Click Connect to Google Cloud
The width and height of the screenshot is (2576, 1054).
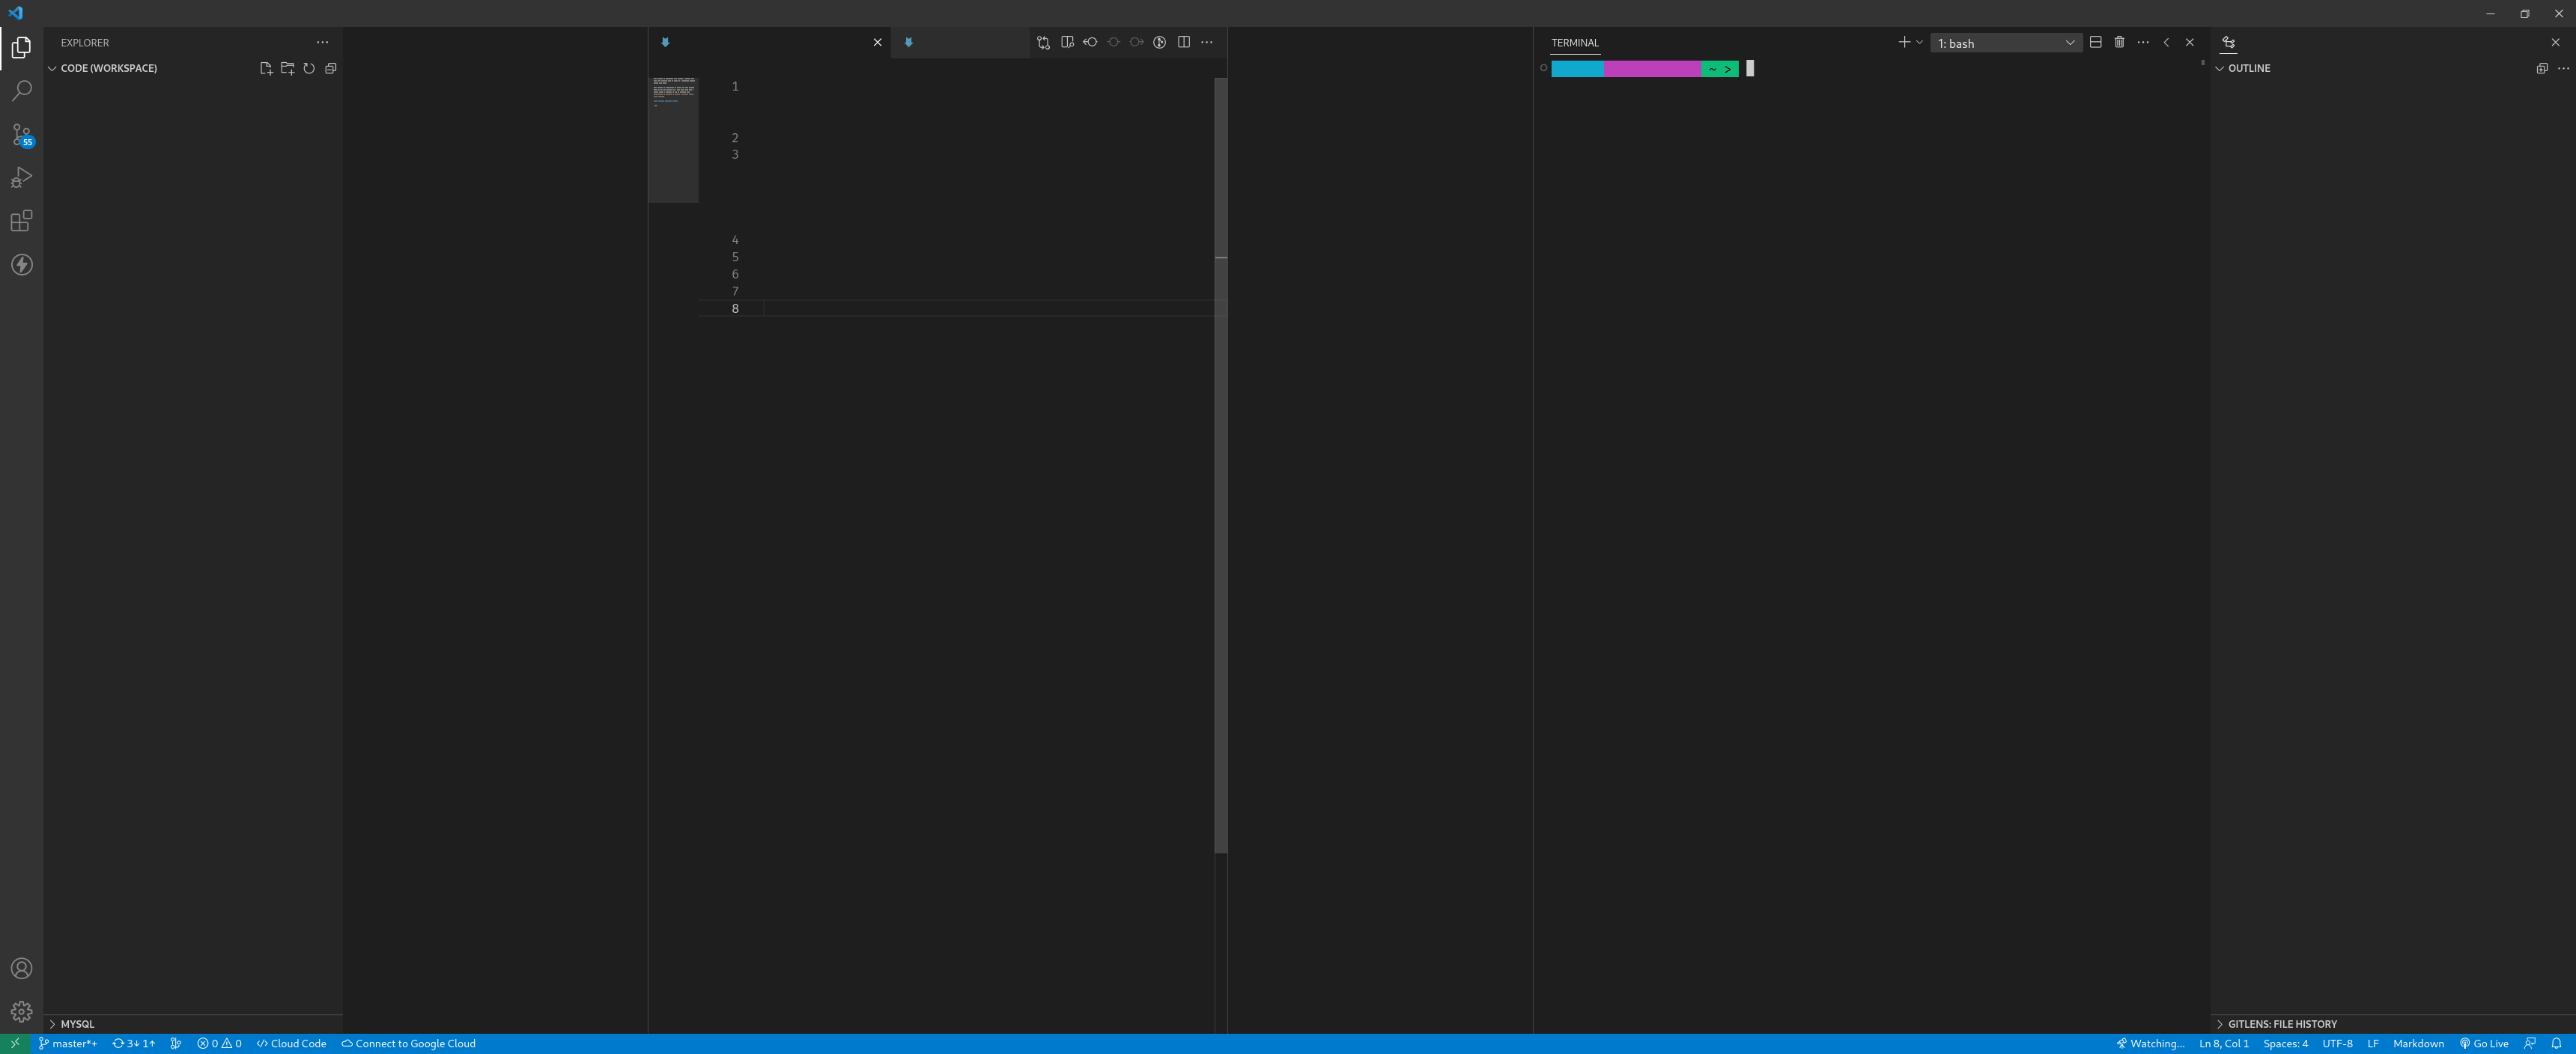click(409, 1043)
